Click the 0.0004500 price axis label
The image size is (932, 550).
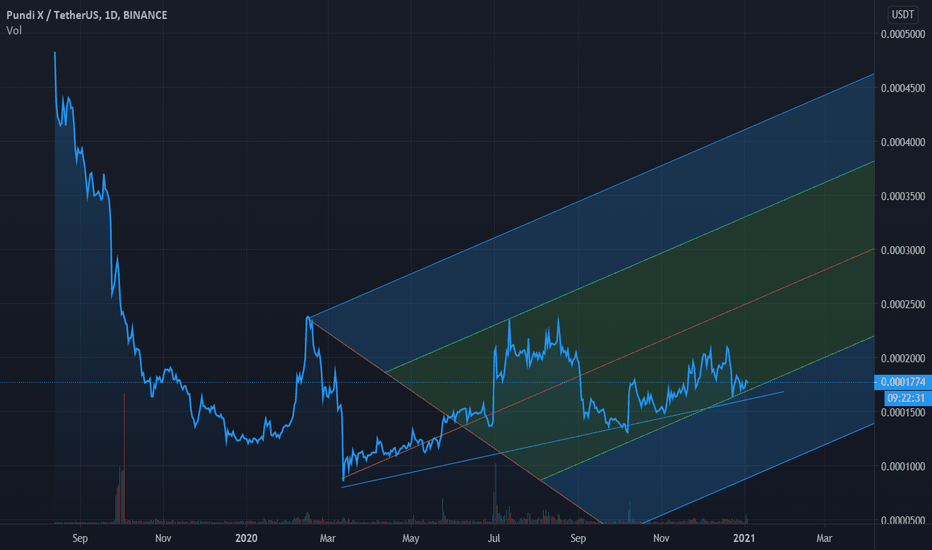(x=903, y=88)
